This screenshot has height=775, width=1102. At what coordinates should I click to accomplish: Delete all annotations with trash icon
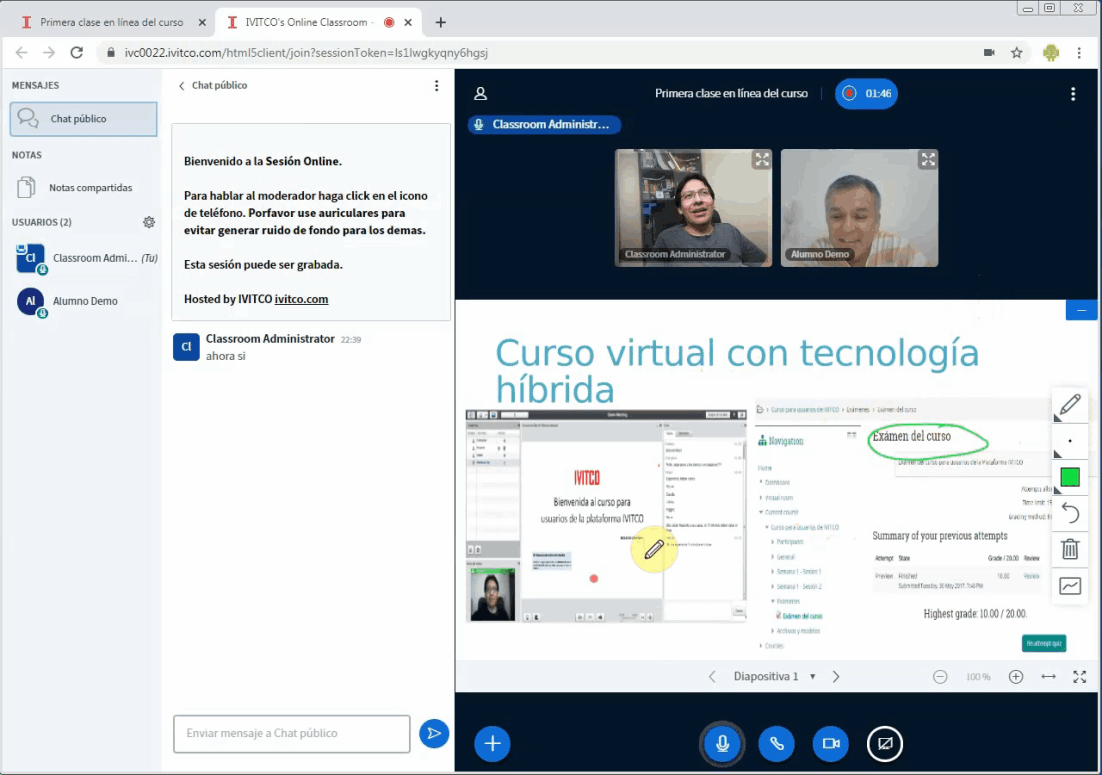coord(1069,549)
